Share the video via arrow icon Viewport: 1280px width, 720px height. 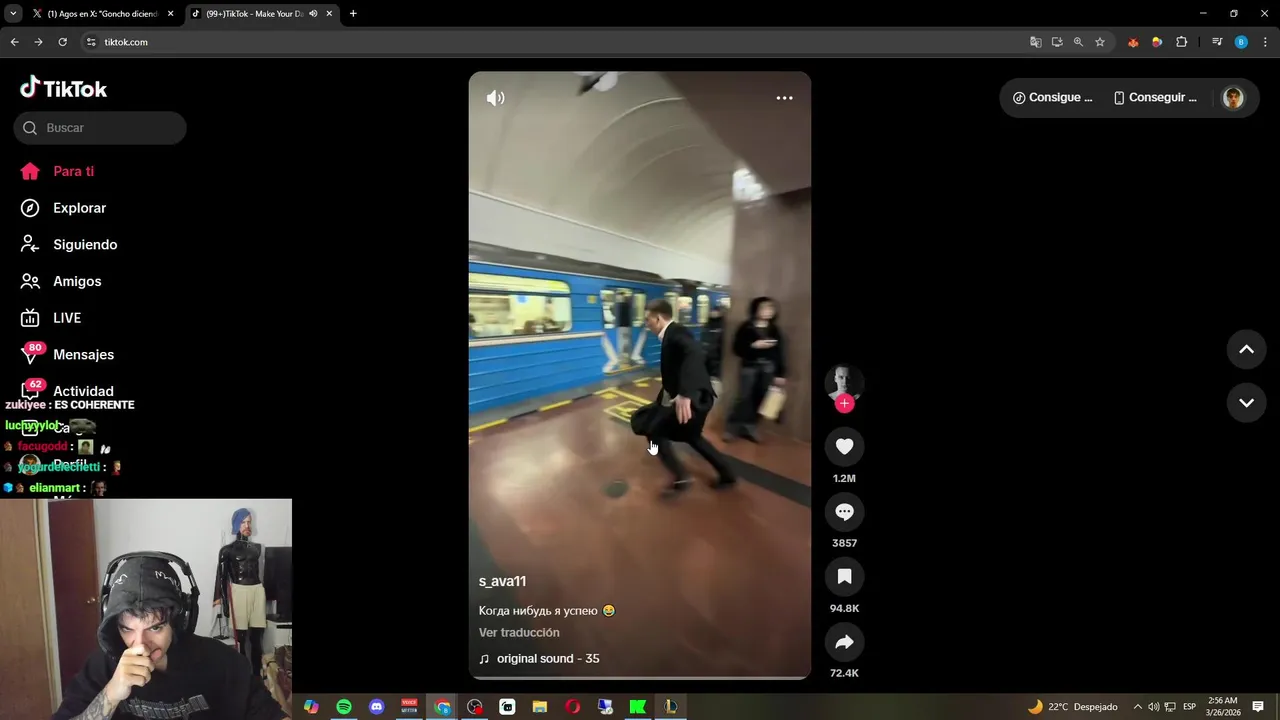[844, 642]
